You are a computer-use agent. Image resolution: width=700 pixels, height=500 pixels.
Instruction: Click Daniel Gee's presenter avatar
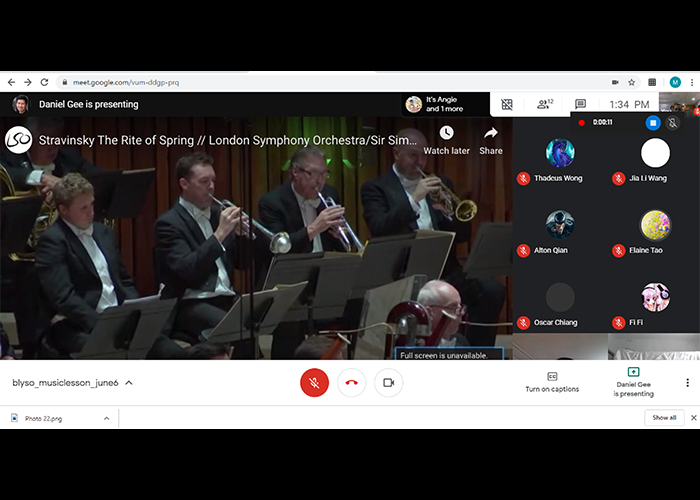[x=21, y=104]
